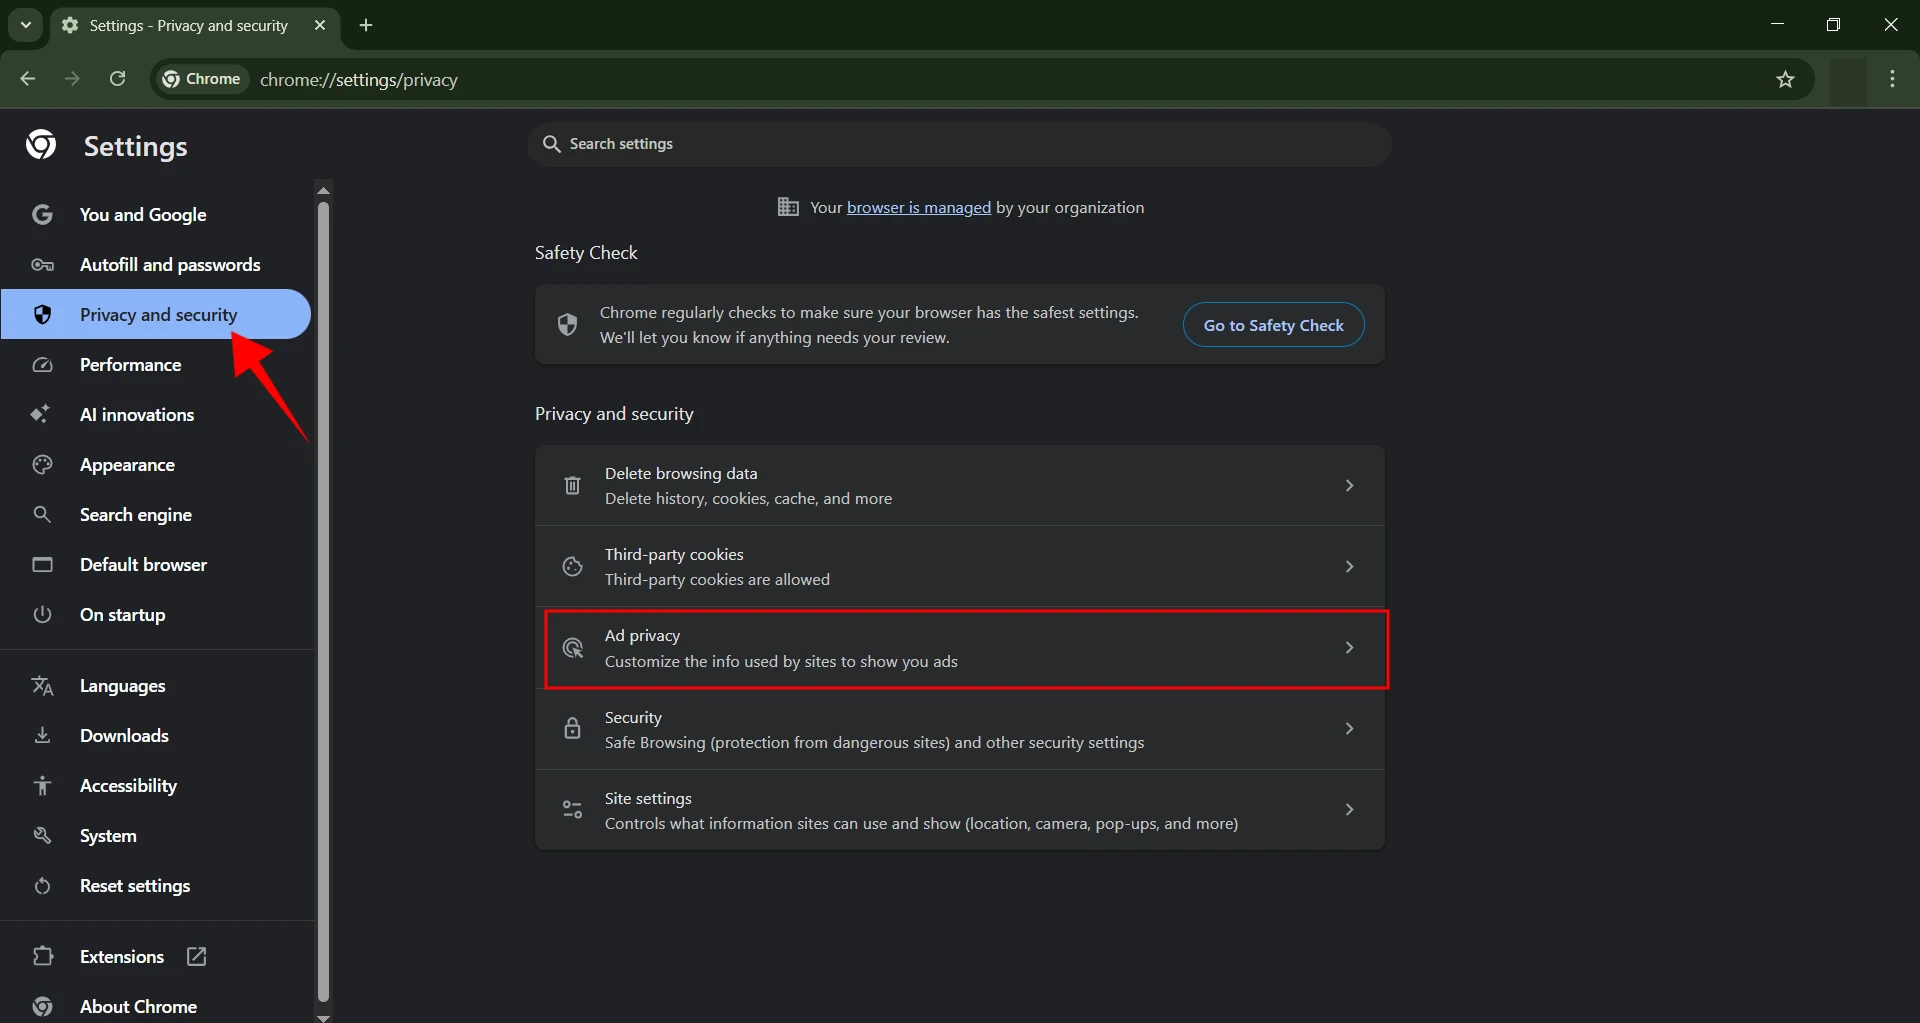Open the Appearance section

[x=156, y=465]
